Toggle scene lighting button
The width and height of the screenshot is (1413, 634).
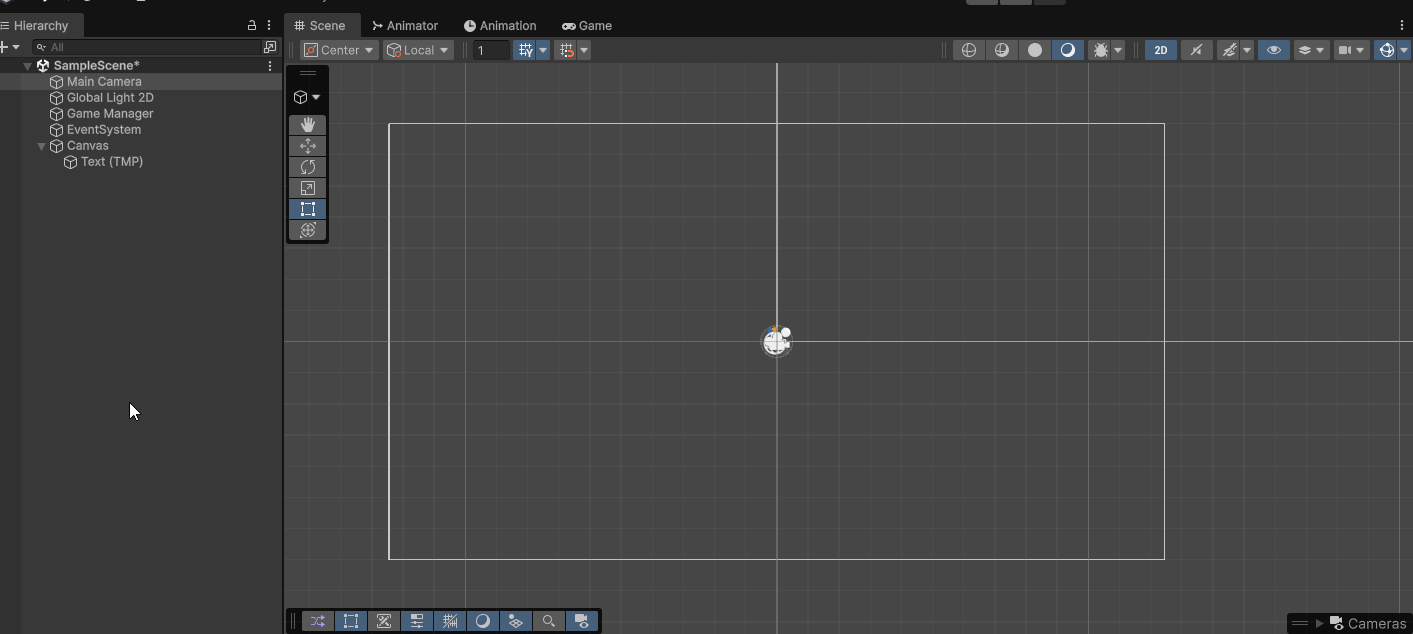click(x=1196, y=50)
